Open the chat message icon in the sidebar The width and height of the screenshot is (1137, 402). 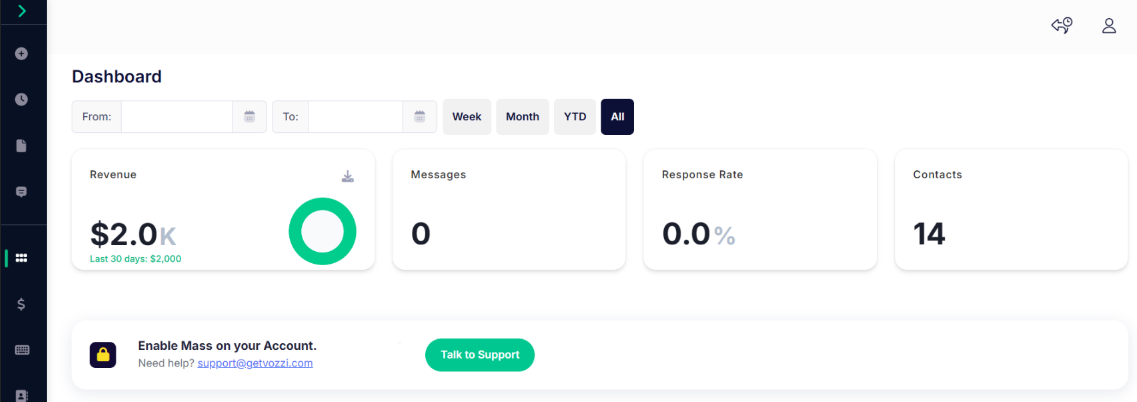click(x=22, y=191)
